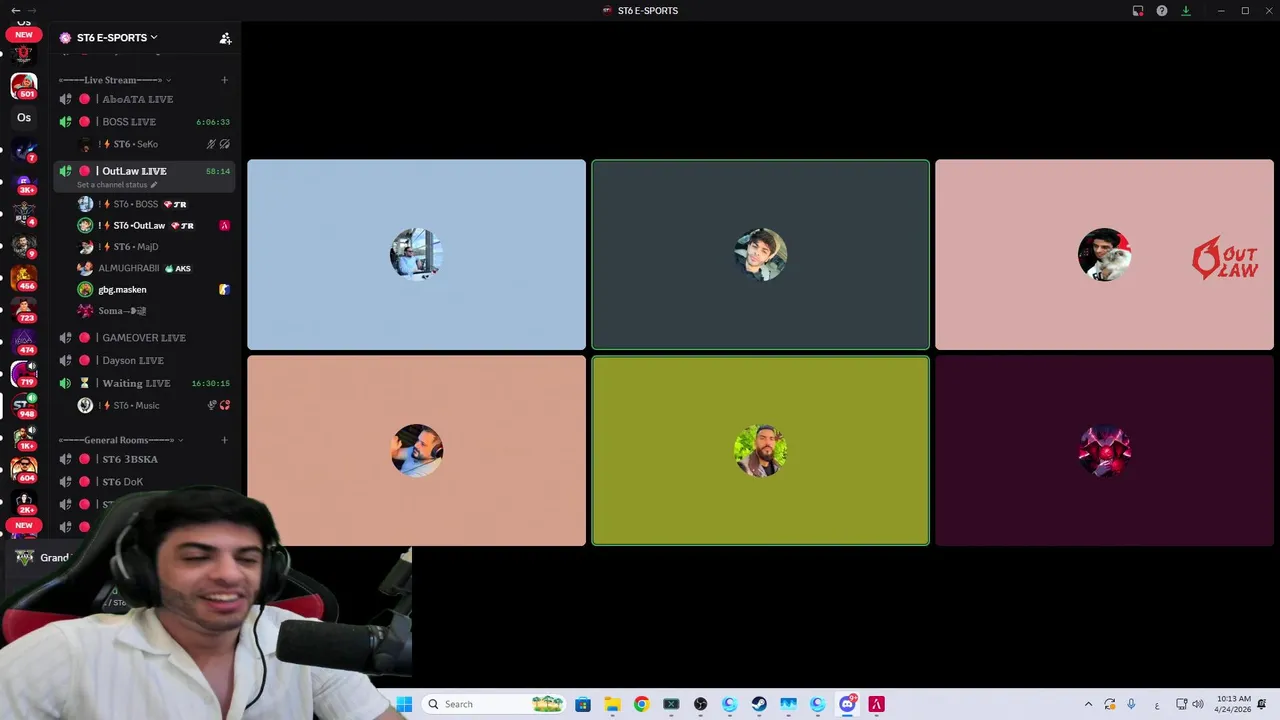1280x720 pixels.
Task: Select user ST6 • OutLaw in voice list
Action: coord(155,226)
